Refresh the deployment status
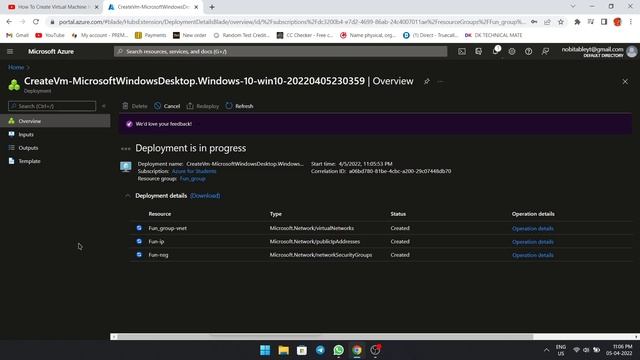 [x=240, y=106]
